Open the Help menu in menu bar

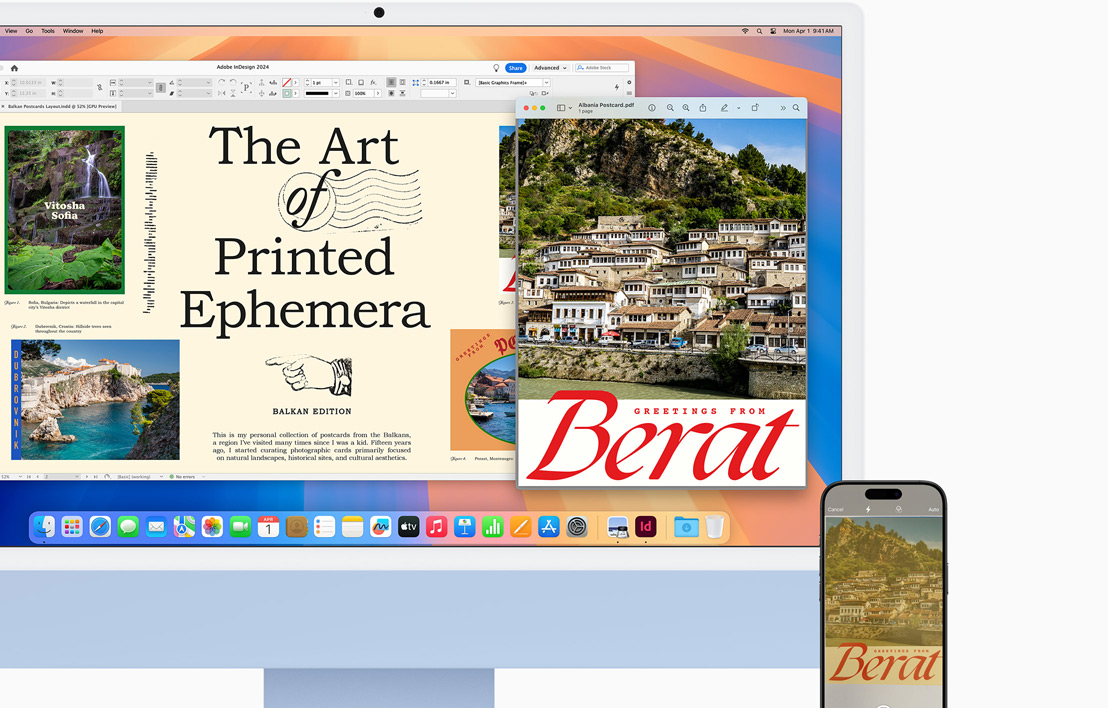pos(98,31)
